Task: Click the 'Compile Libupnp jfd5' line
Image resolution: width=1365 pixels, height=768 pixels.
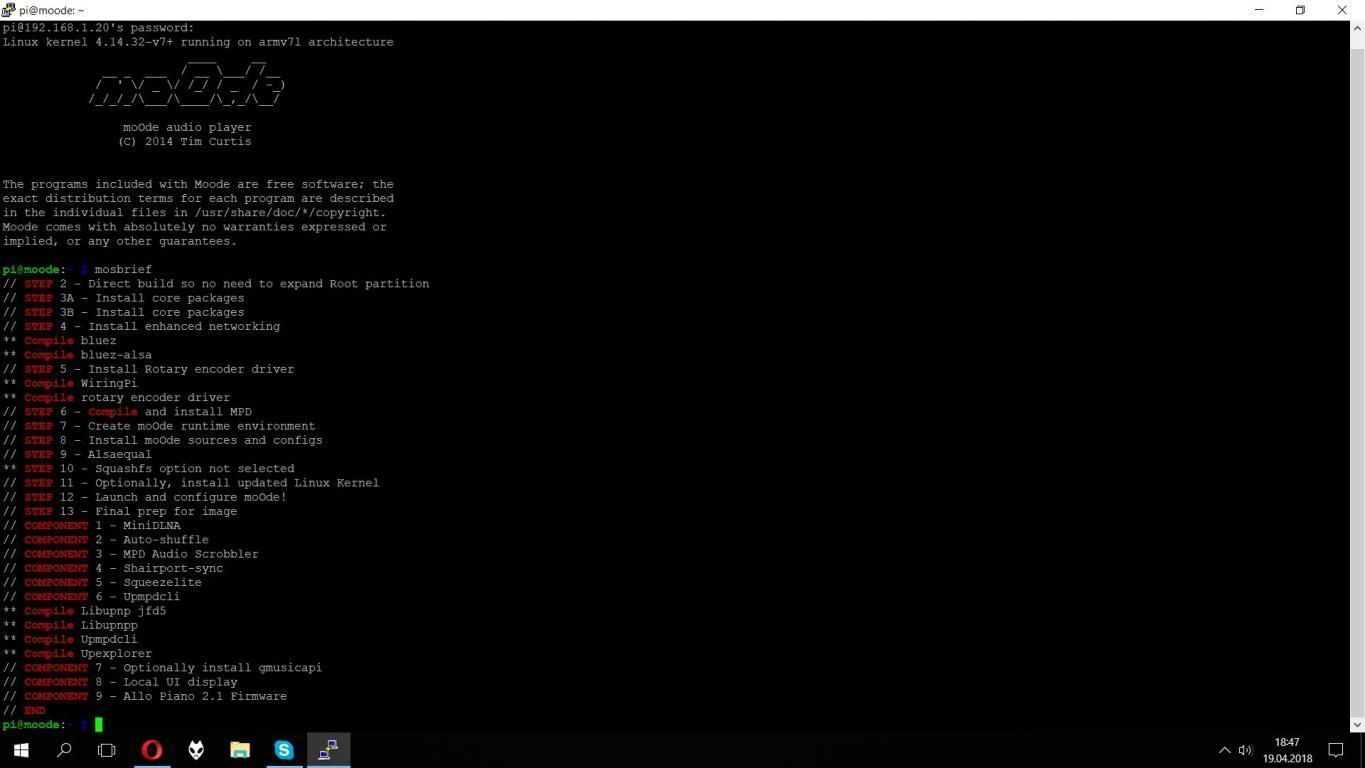Action: 84,611
